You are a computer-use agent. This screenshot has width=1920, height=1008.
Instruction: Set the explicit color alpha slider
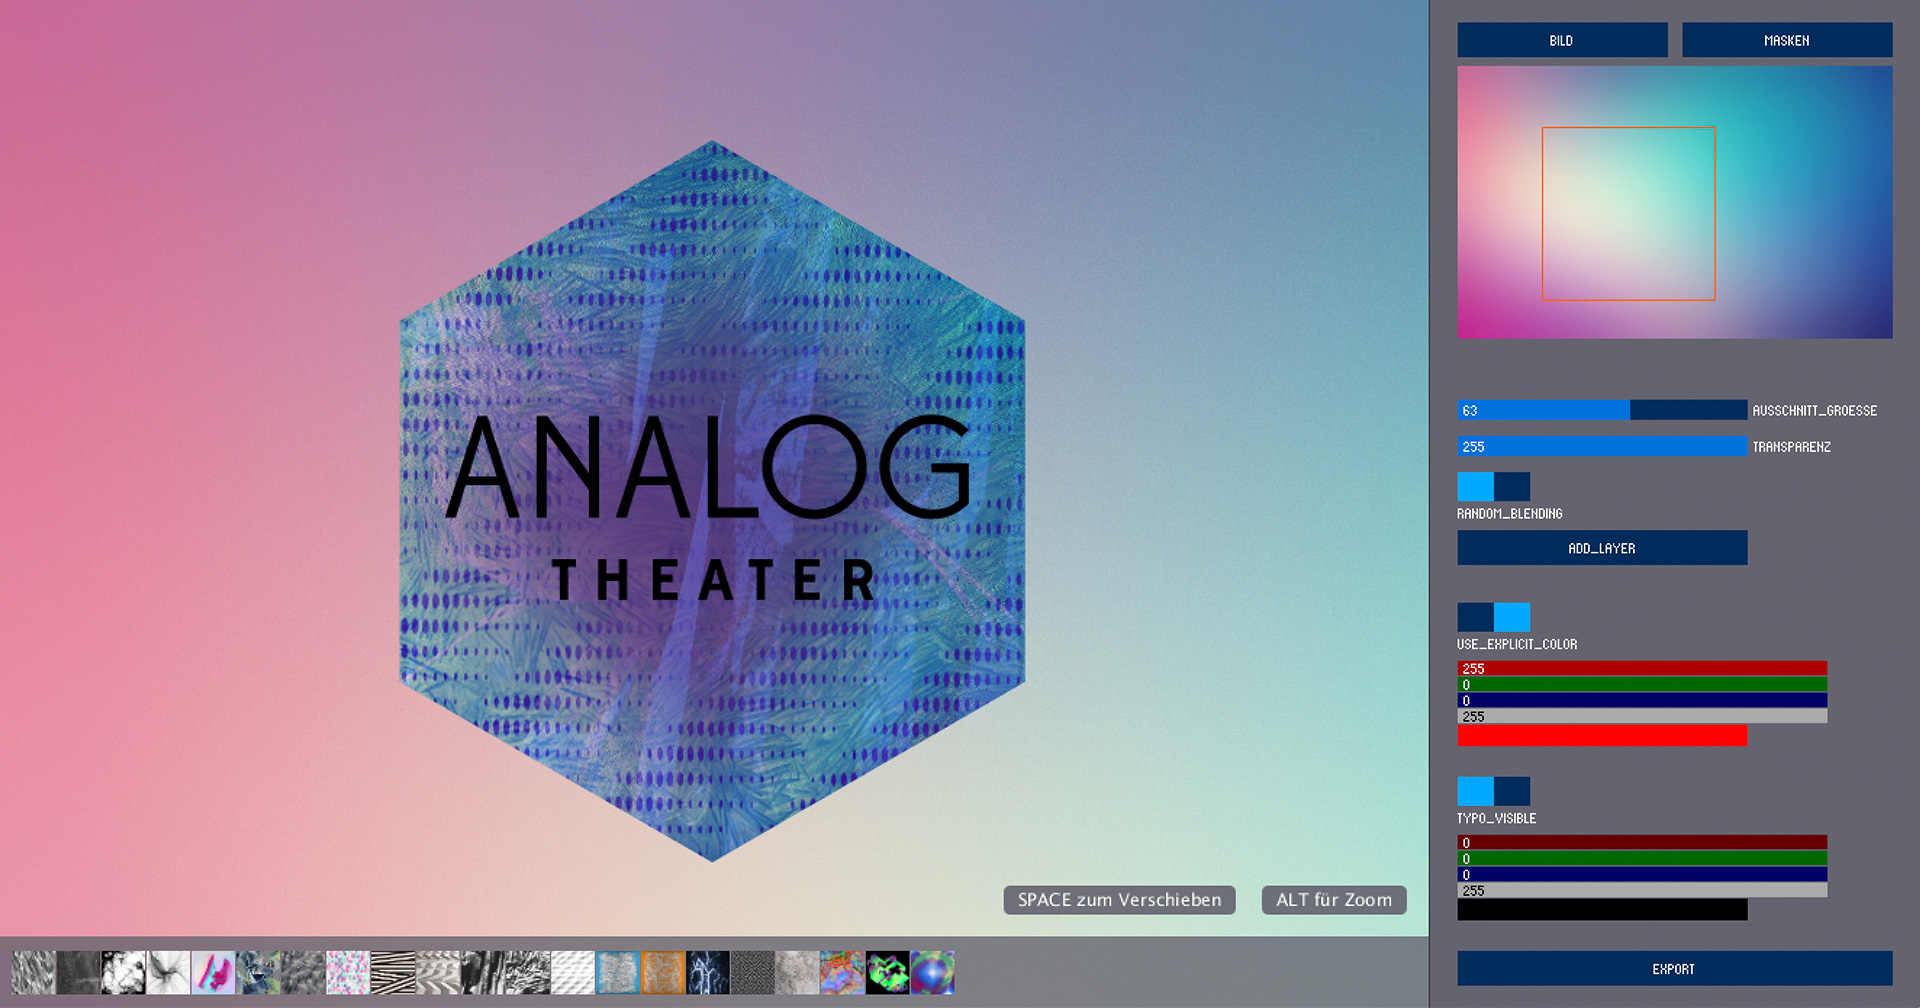tap(1642, 716)
